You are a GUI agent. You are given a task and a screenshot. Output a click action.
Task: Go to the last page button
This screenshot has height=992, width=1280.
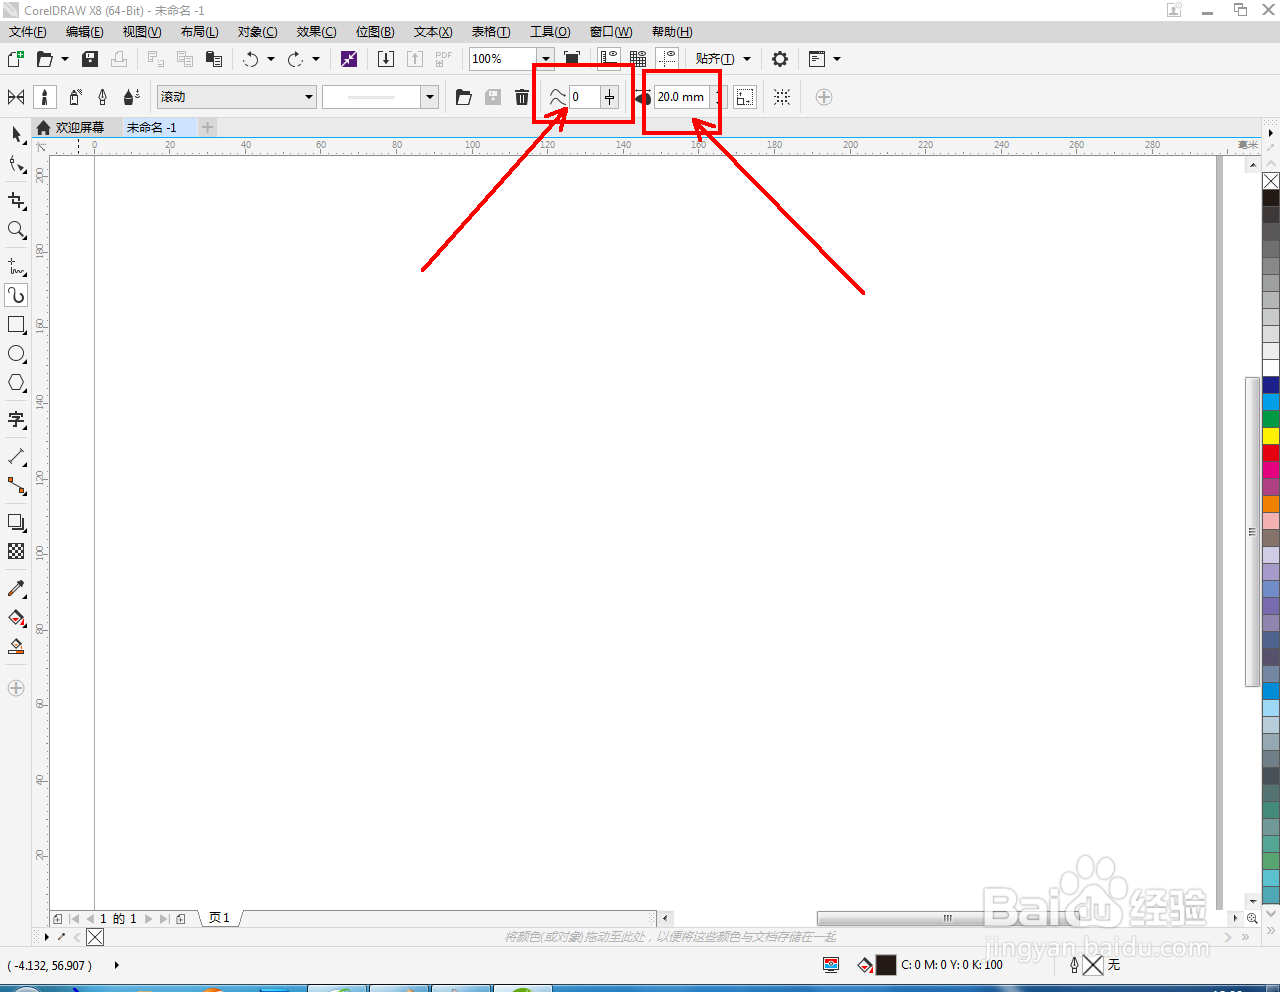[x=165, y=918]
